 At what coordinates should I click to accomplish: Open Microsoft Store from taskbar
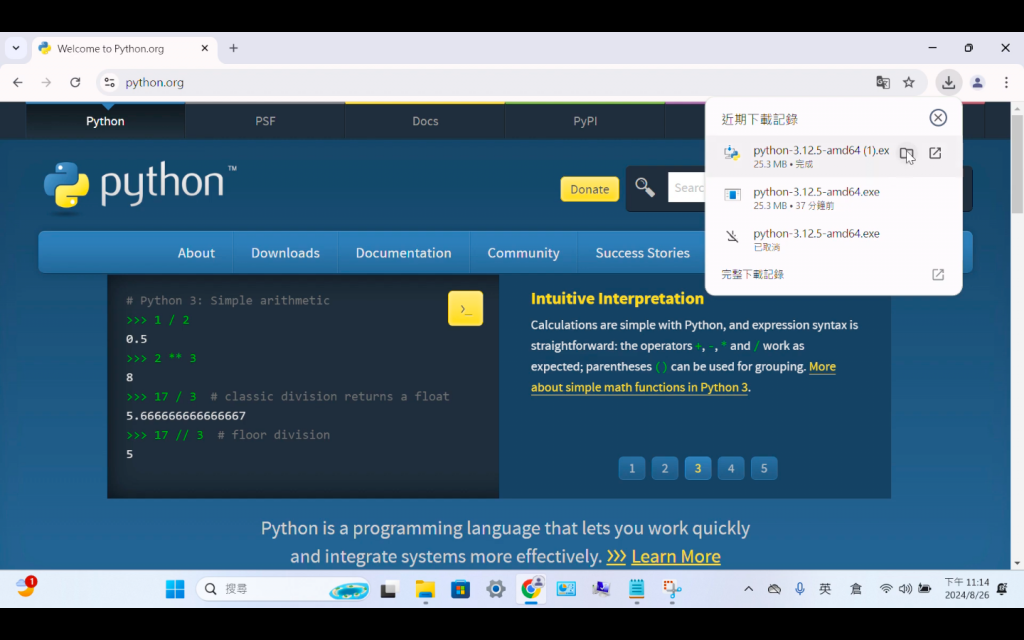[460, 589]
